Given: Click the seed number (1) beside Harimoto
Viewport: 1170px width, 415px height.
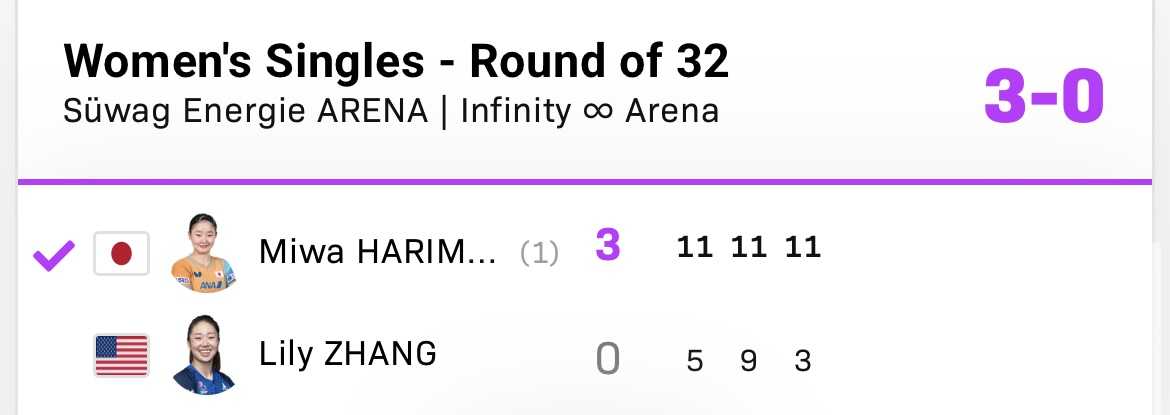Looking at the screenshot, I should click(539, 254).
